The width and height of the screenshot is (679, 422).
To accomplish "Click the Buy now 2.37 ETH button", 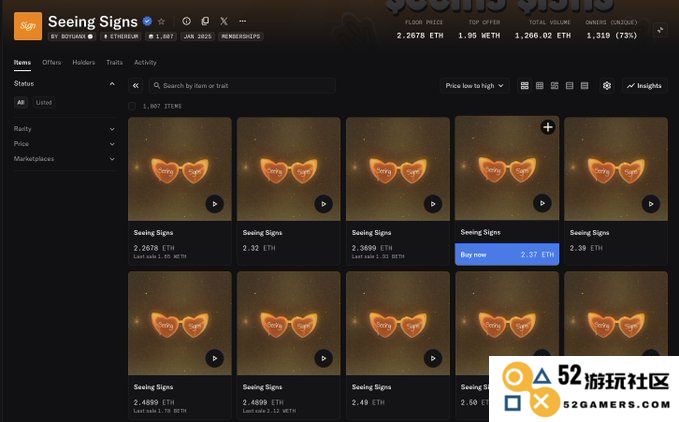I will 507,254.
